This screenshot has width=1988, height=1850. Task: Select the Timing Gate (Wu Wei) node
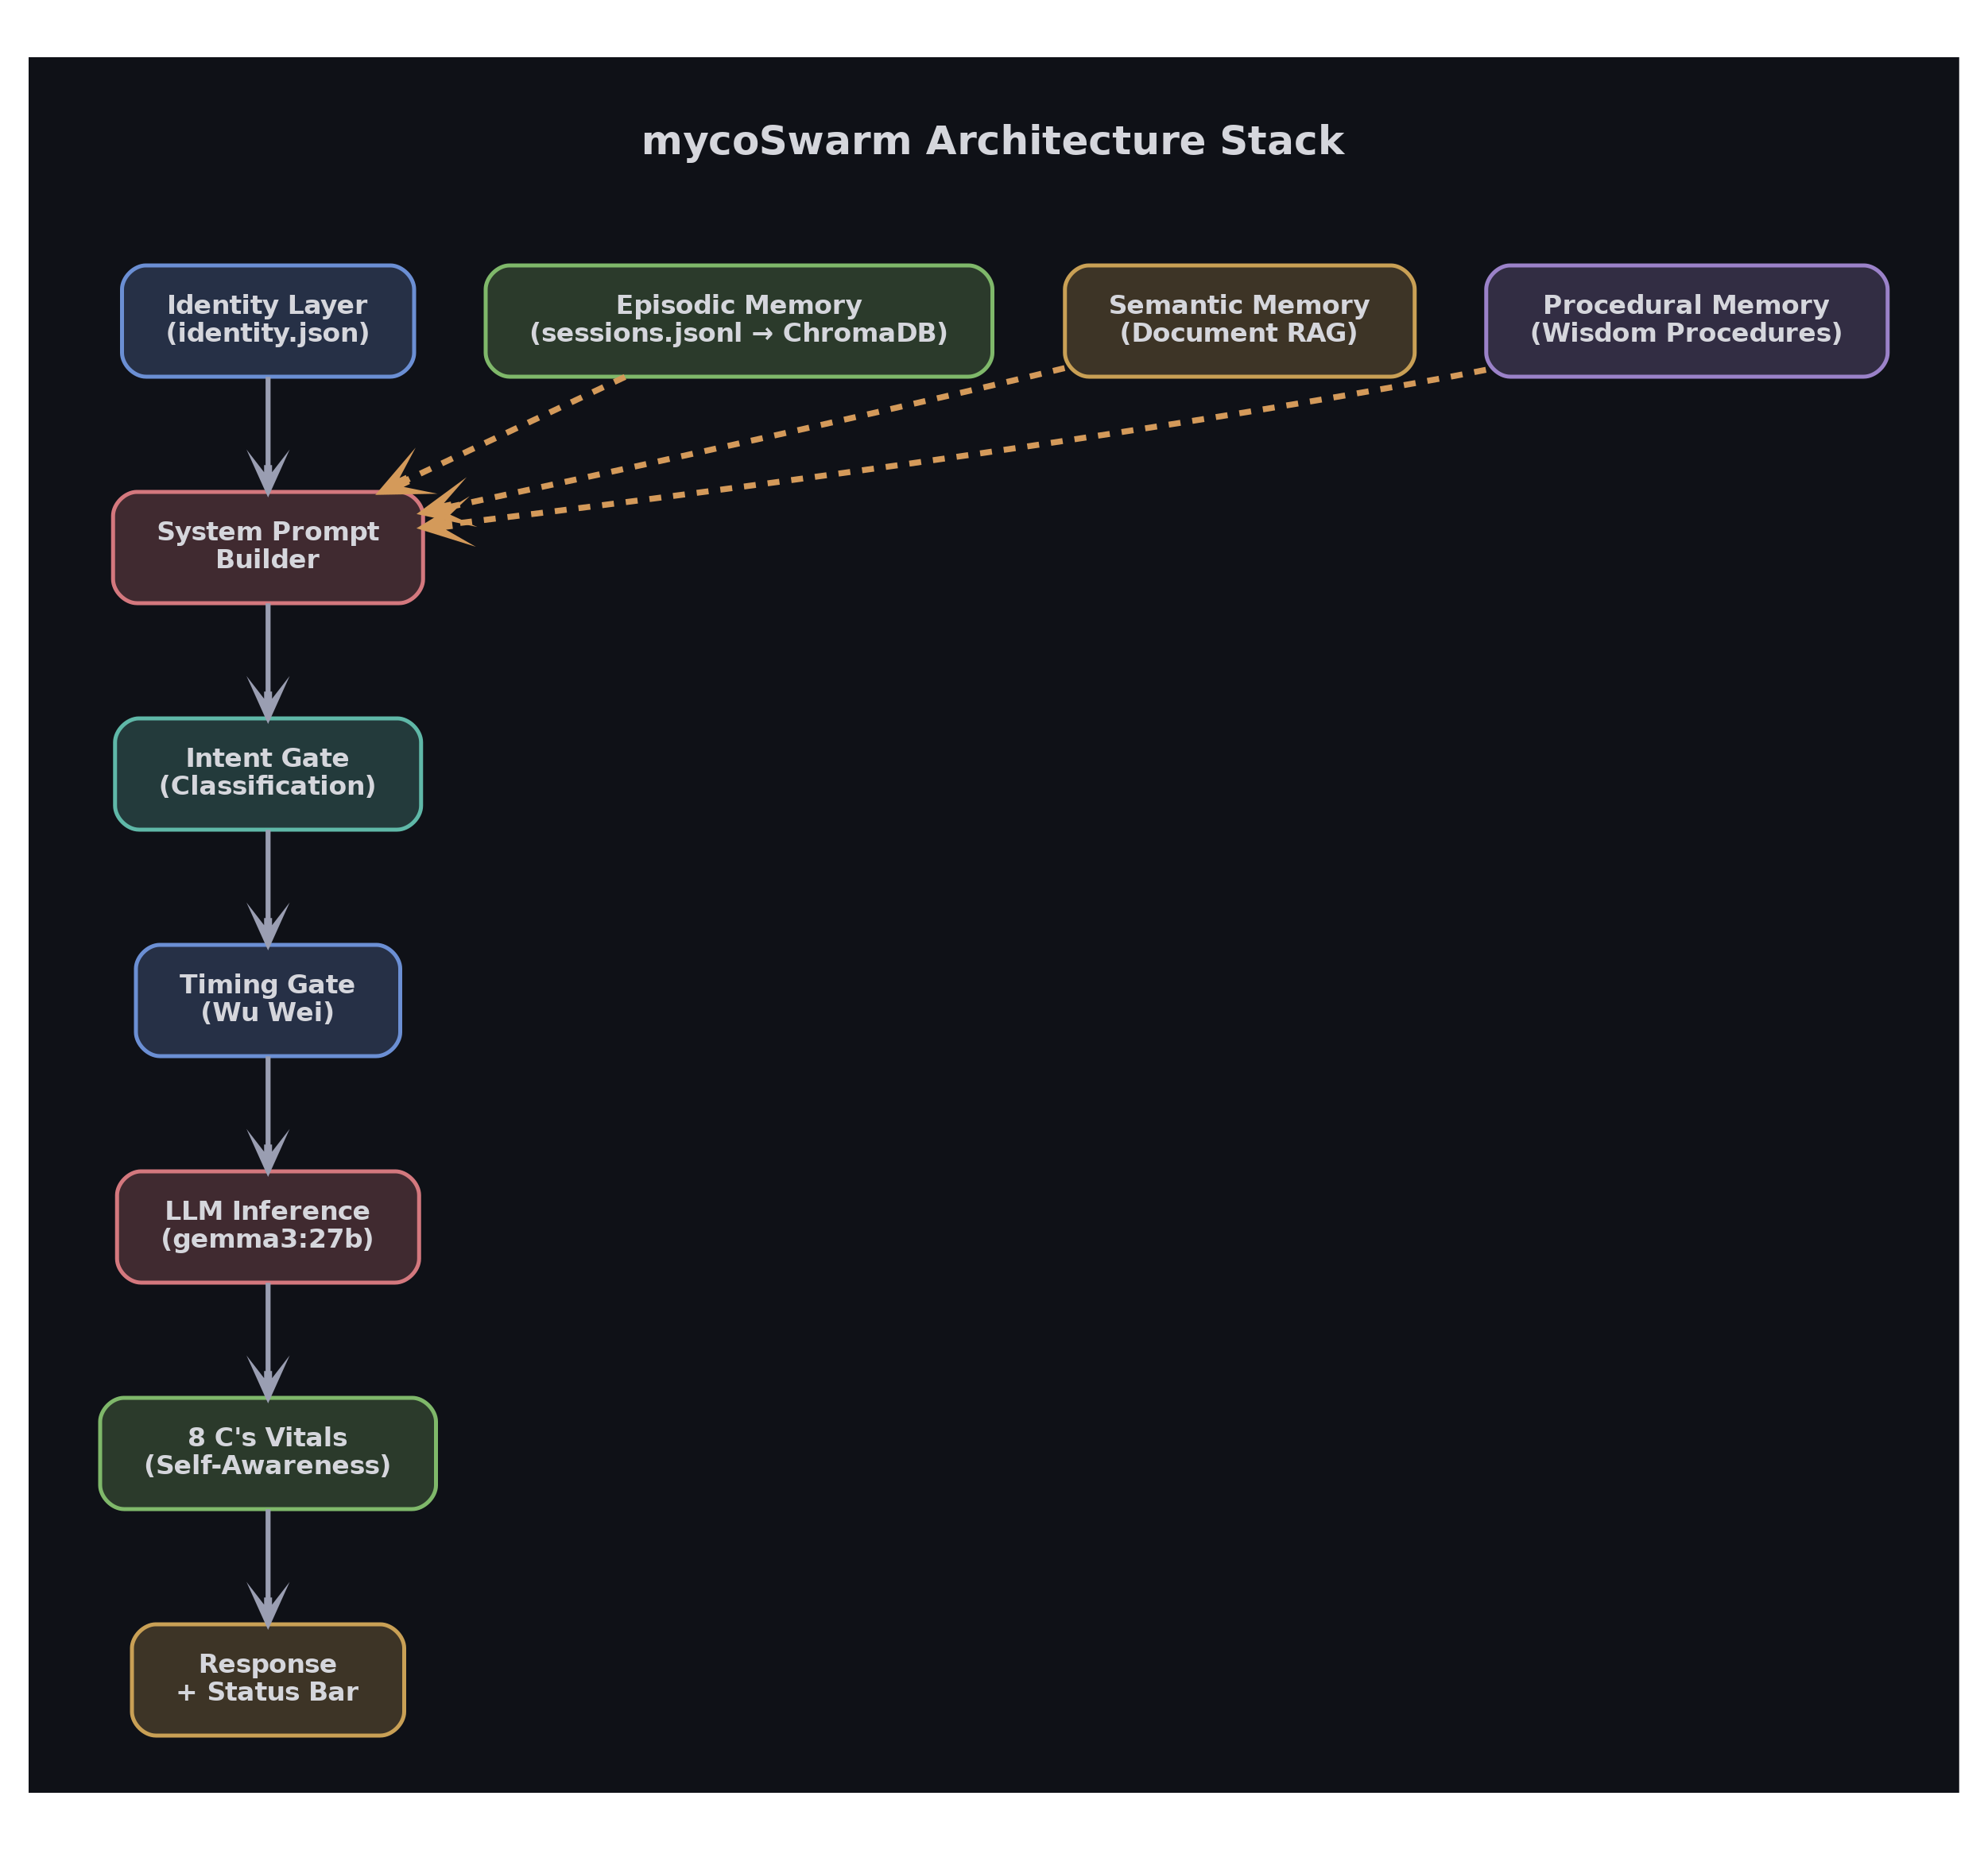tap(267, 1000)
